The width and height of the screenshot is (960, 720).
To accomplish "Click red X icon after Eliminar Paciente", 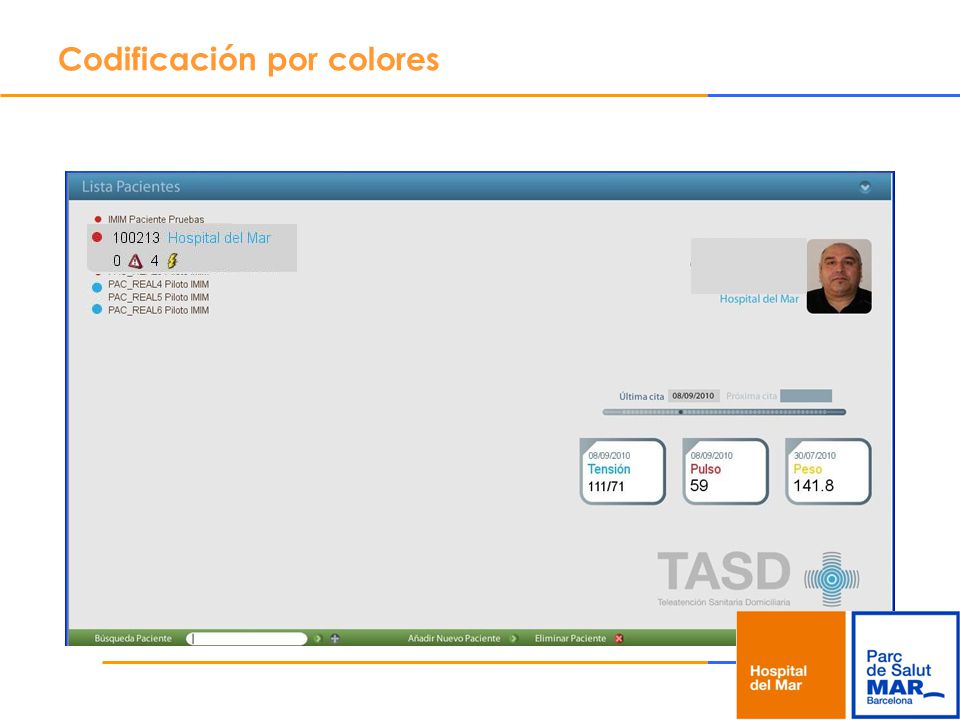I will pos(619,639).
